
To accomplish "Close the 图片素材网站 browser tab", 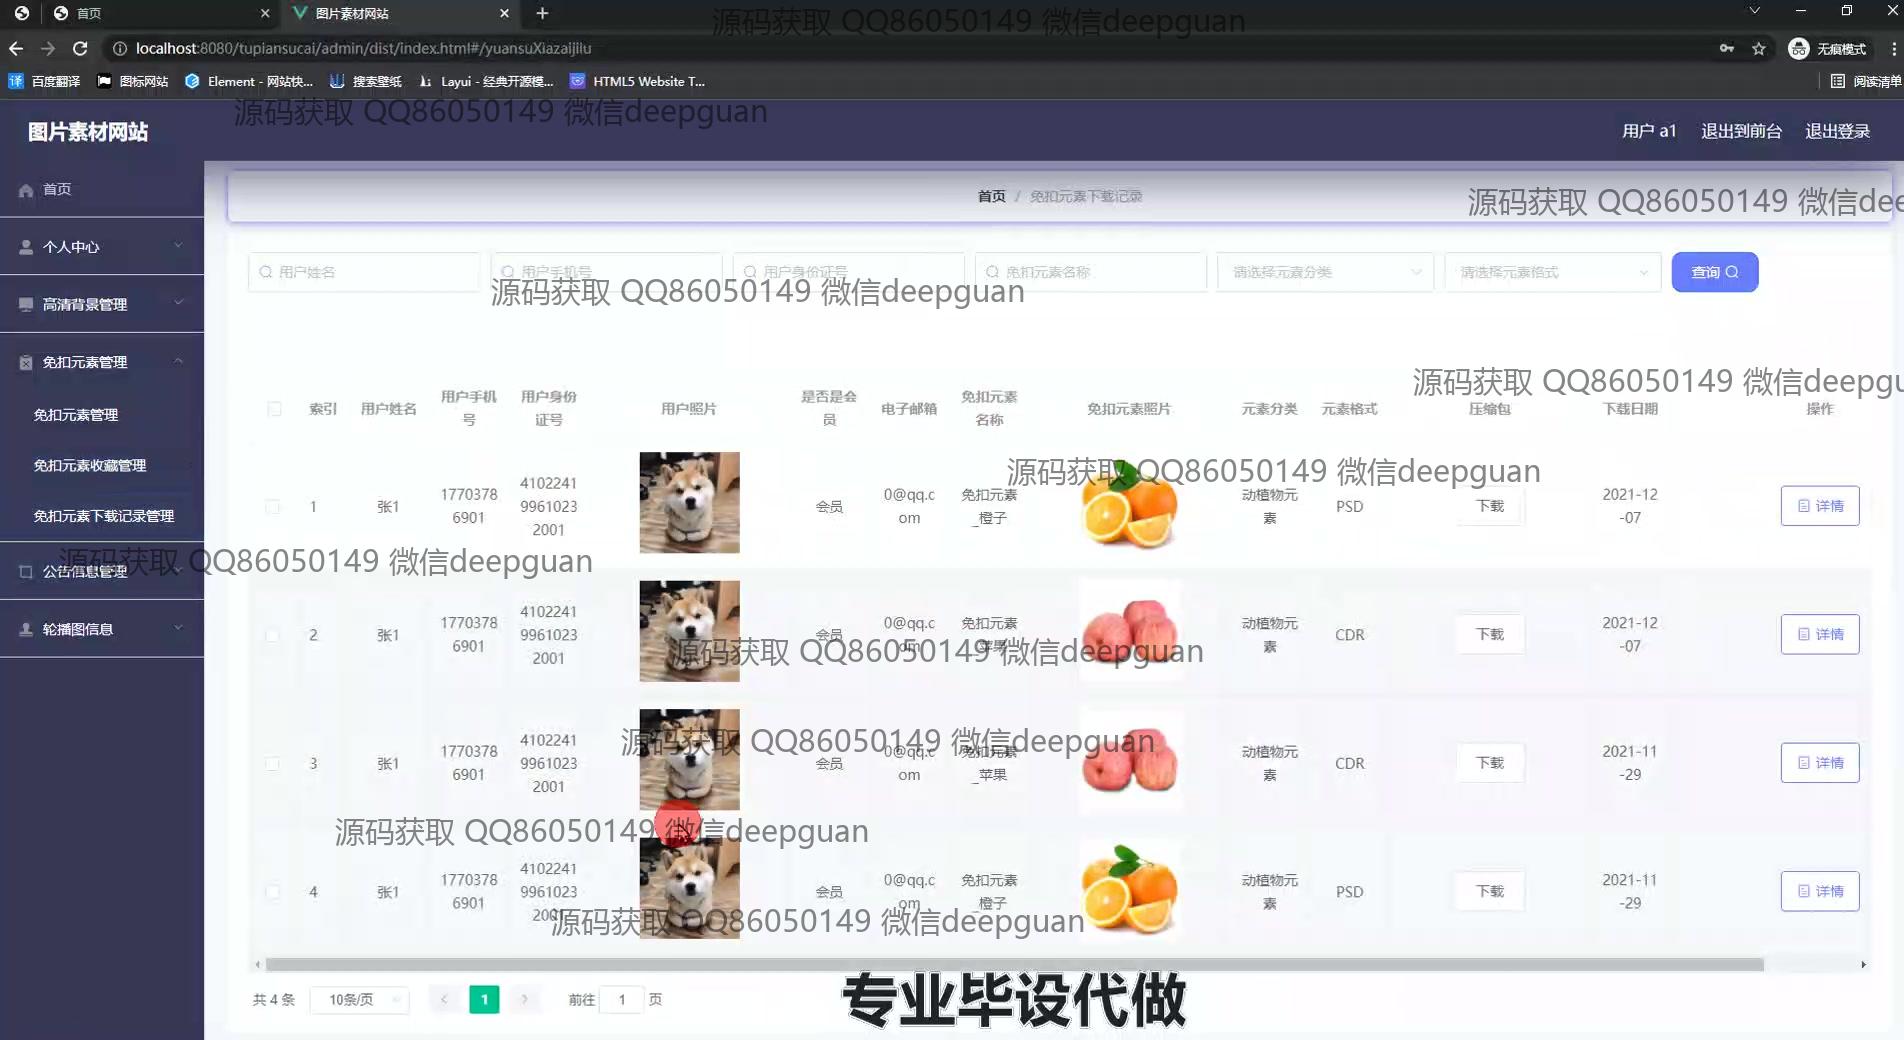I will tap(504, 13).
